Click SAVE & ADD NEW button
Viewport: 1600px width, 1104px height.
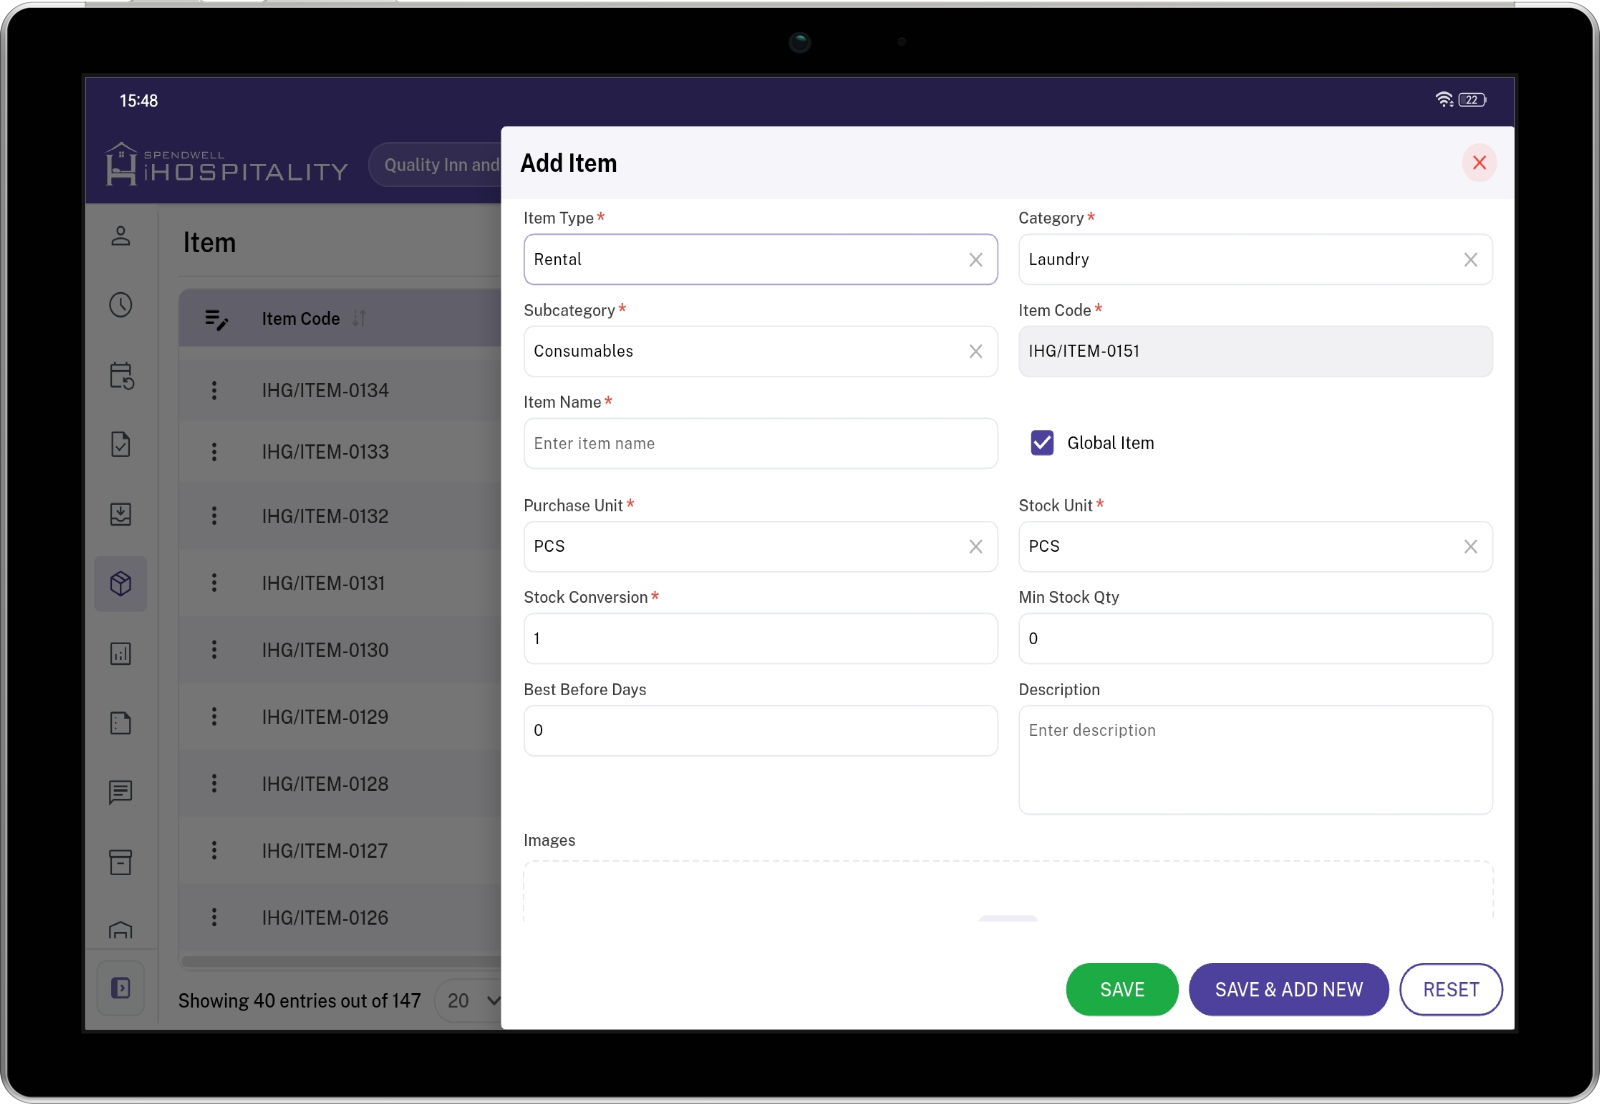coord(1289,990)
